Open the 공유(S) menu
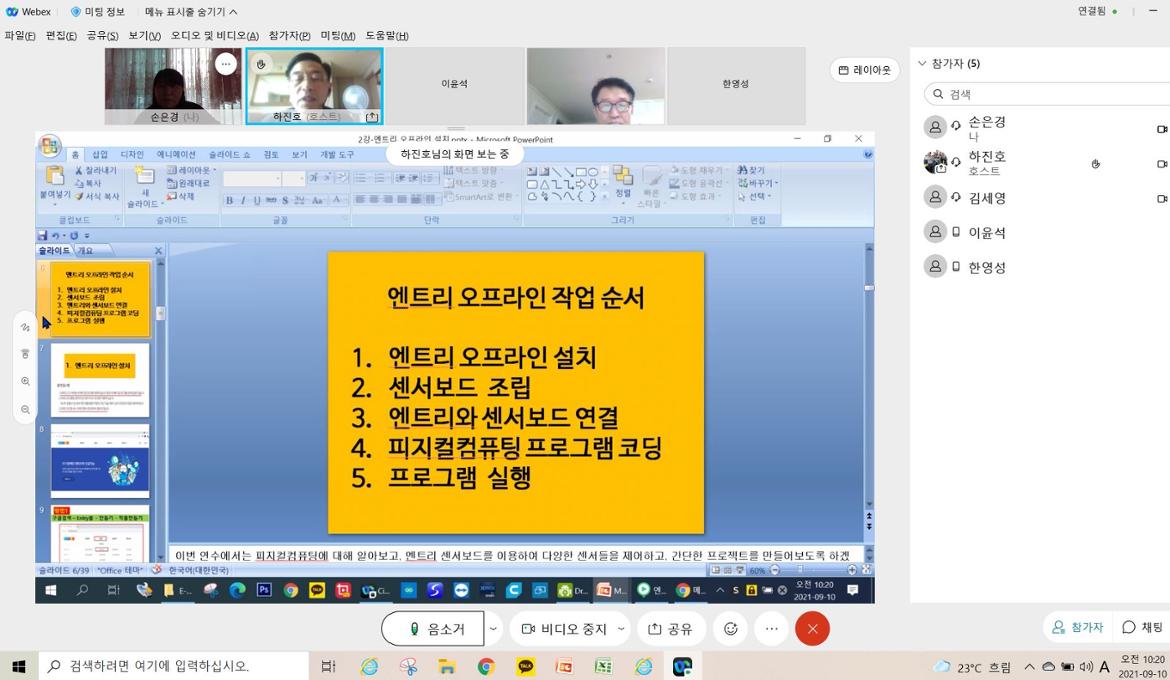The width and height of the screenshot is (1170, 680). point(102,35)
